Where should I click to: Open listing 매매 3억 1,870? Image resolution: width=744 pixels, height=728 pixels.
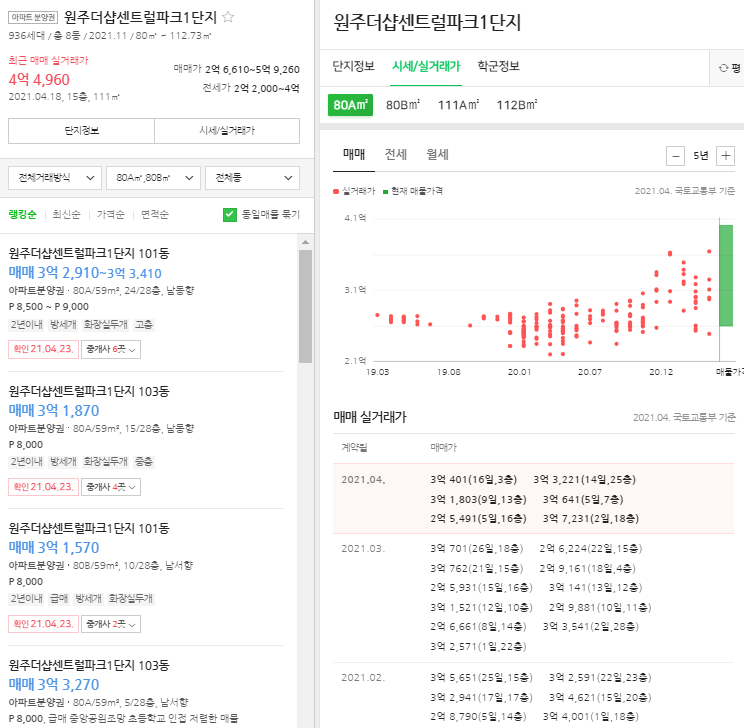(x=54, y=411)
